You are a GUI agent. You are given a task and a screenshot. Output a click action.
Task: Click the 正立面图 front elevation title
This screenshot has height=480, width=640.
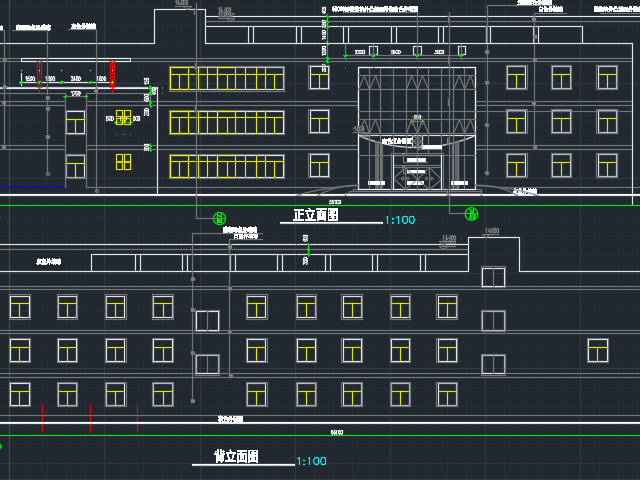(x=316, y=215)
